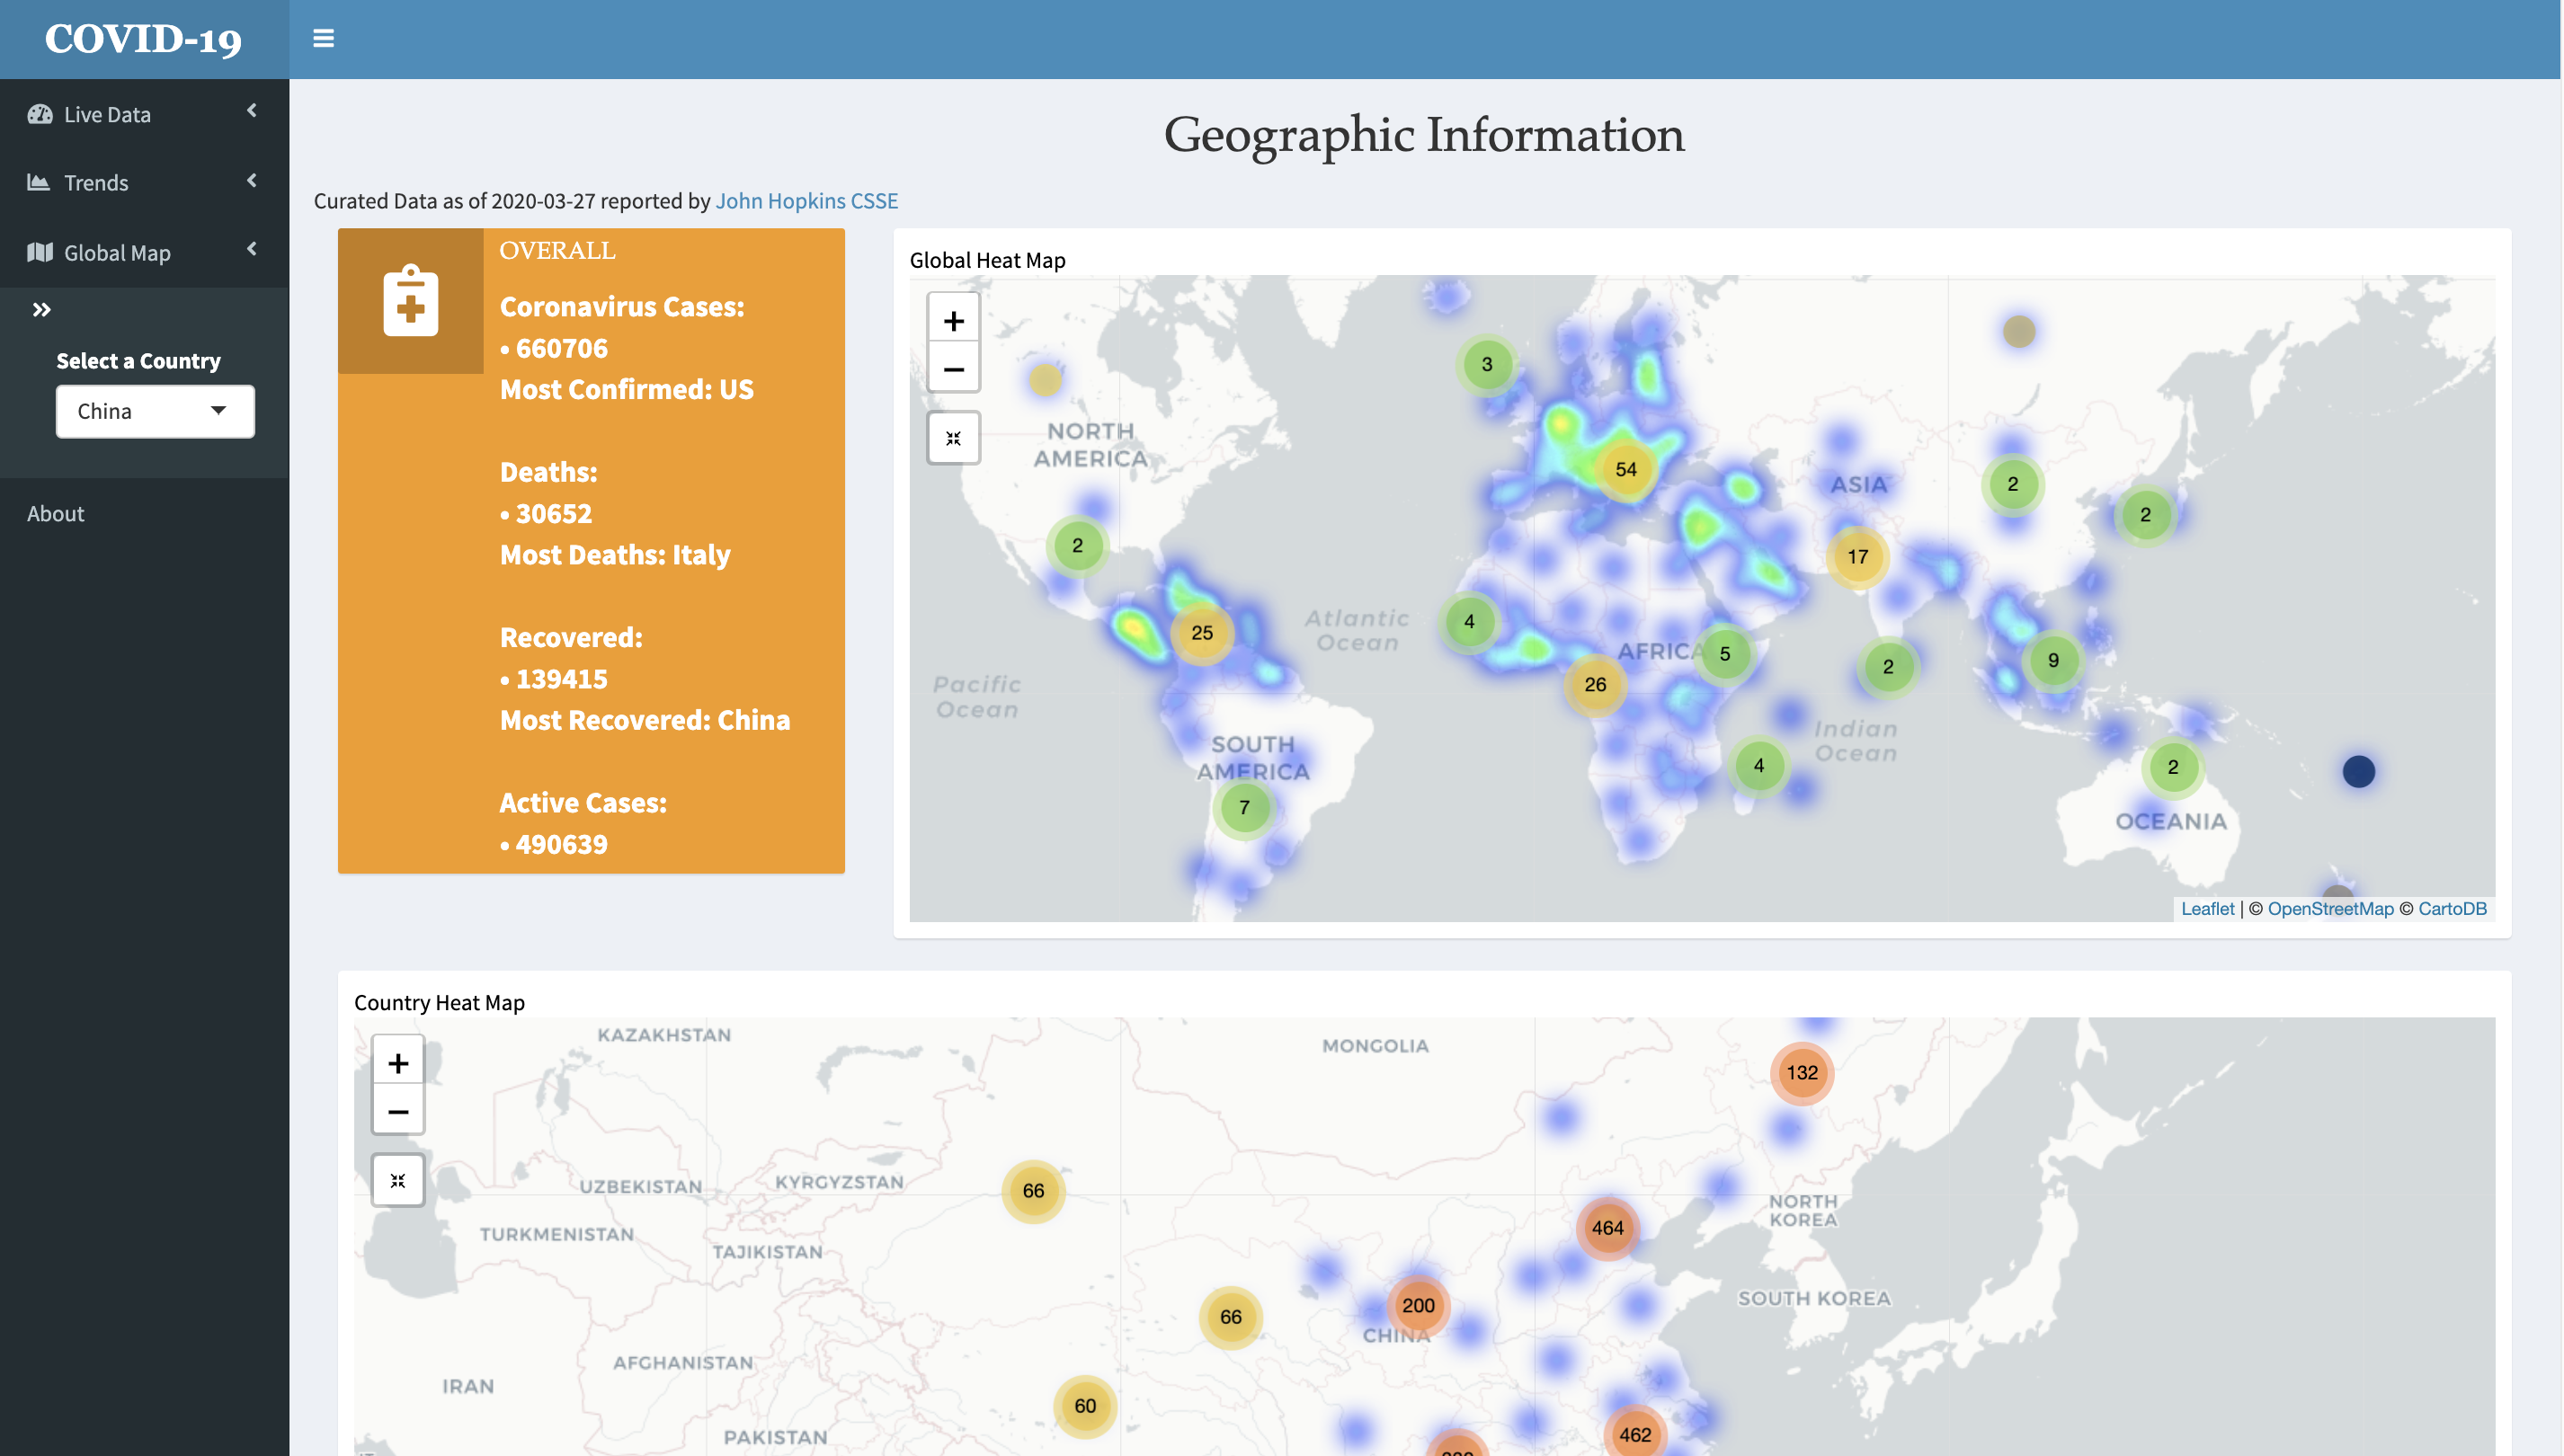The image size is (2564, 1456).
Task: Reset view on the Country Heat Map
Action: pos(398,1180)
